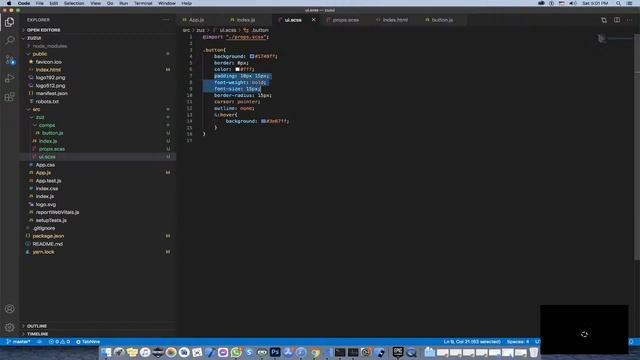640x360 pixels.
Task: Click the Ln 9, Col 21 status item
Action: click(x=472, y=342)
